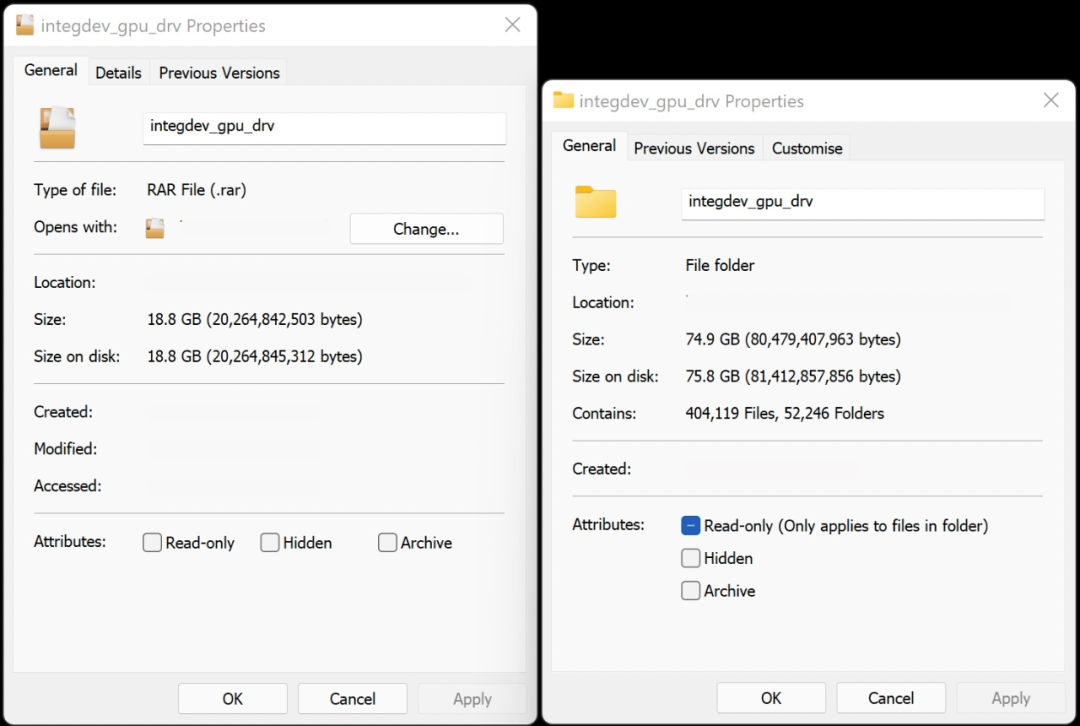
Task: Click the large RAR file icon
Action: click(57, 128)
